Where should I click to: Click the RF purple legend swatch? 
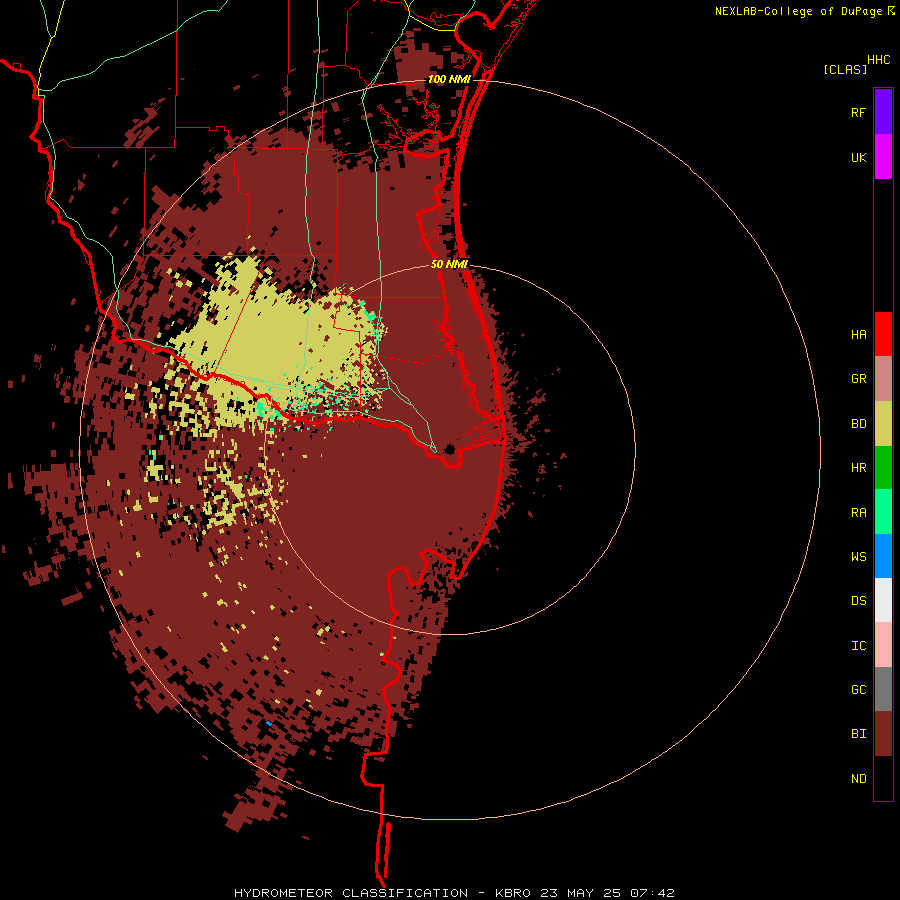883,111
